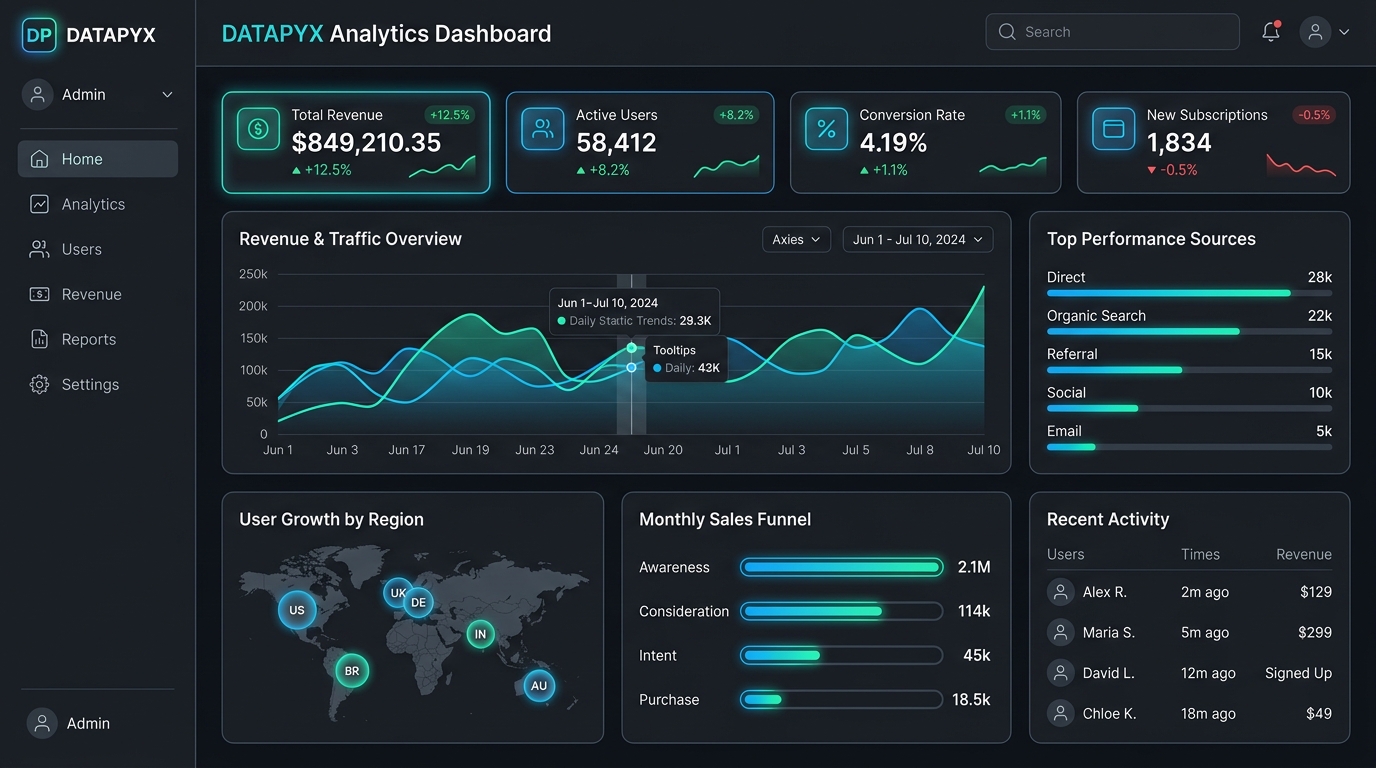This screenshot has width=1376, height=768.
Task: Click the Intent funnel bar
Action: [841, 655]
